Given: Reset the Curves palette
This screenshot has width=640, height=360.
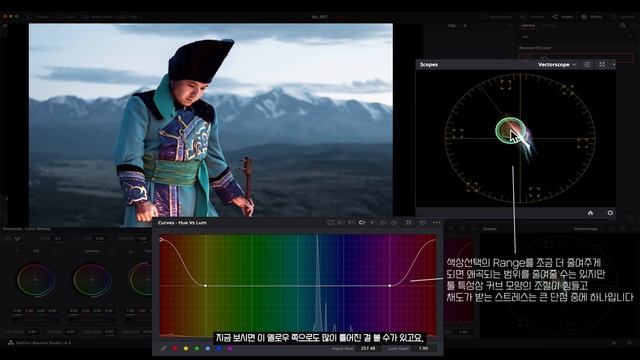Looking at the screenshot, I should pos(422,222).
